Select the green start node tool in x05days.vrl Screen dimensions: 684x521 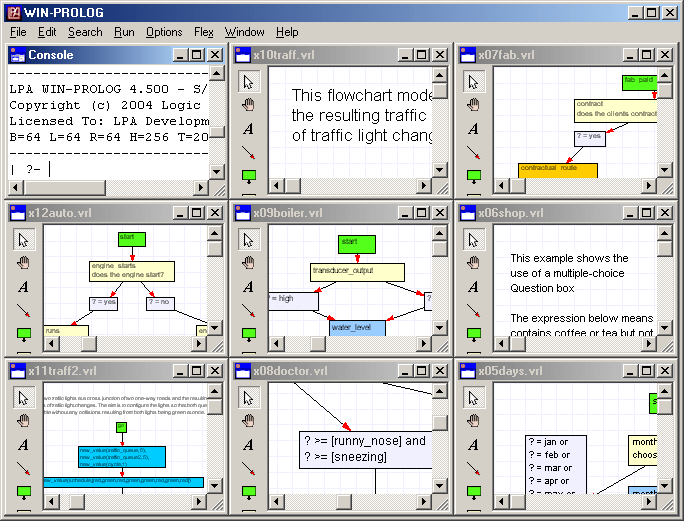pyautogui.click(x=474, y=492)
